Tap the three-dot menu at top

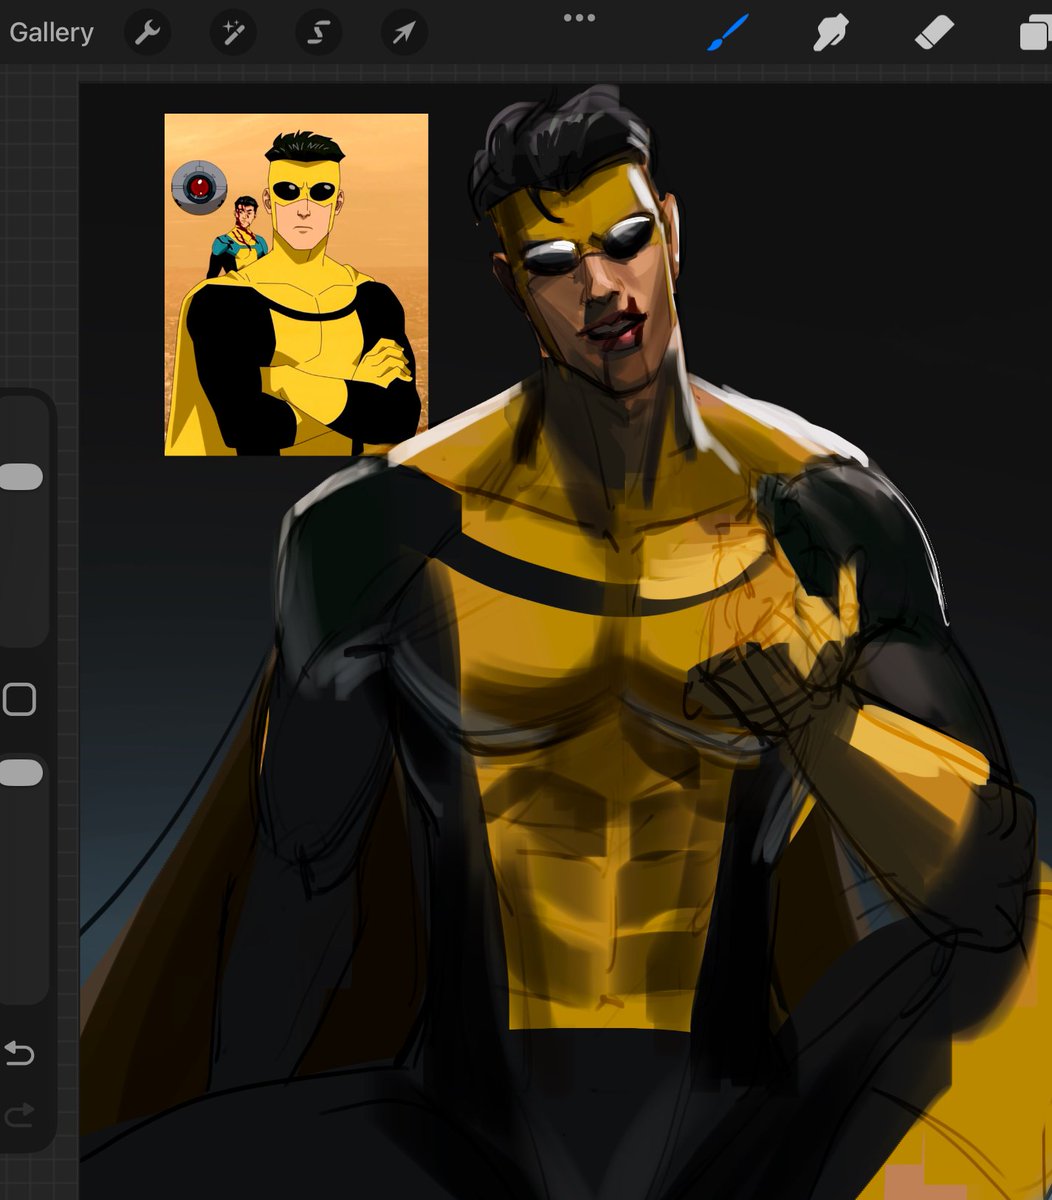pyautogui.click(x=579, y=17)
